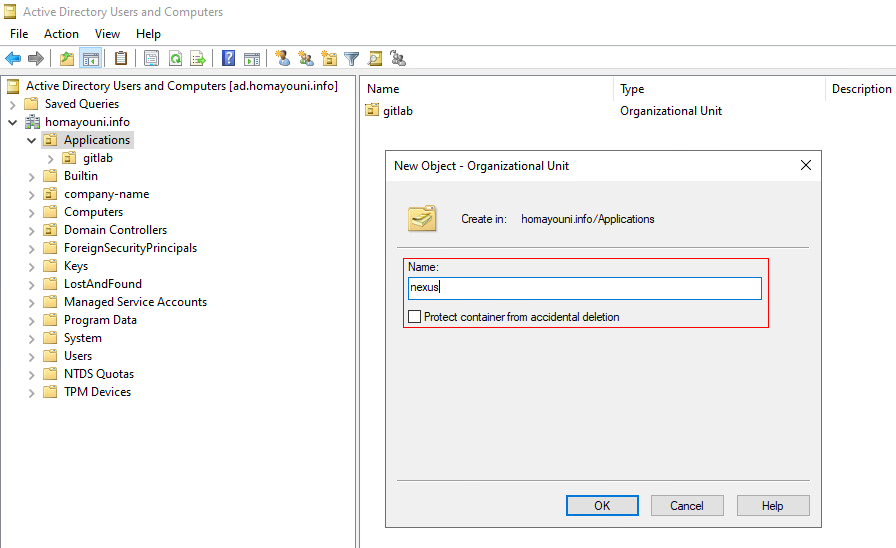Click Domain Controllers OU icon

point(50,230)
